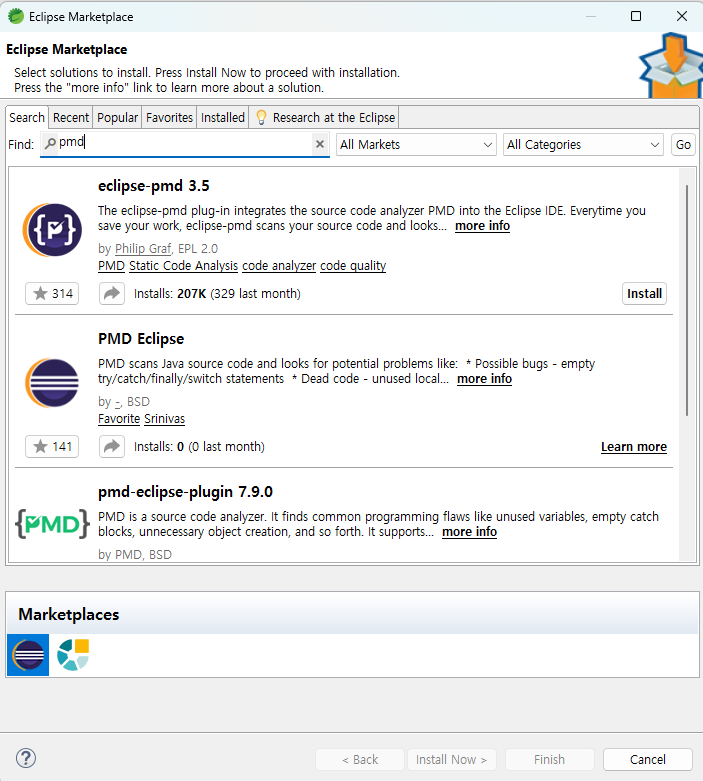Select the Eclipse Marketplace catalog icon
The image size is (703, 781).
point(28,654)
